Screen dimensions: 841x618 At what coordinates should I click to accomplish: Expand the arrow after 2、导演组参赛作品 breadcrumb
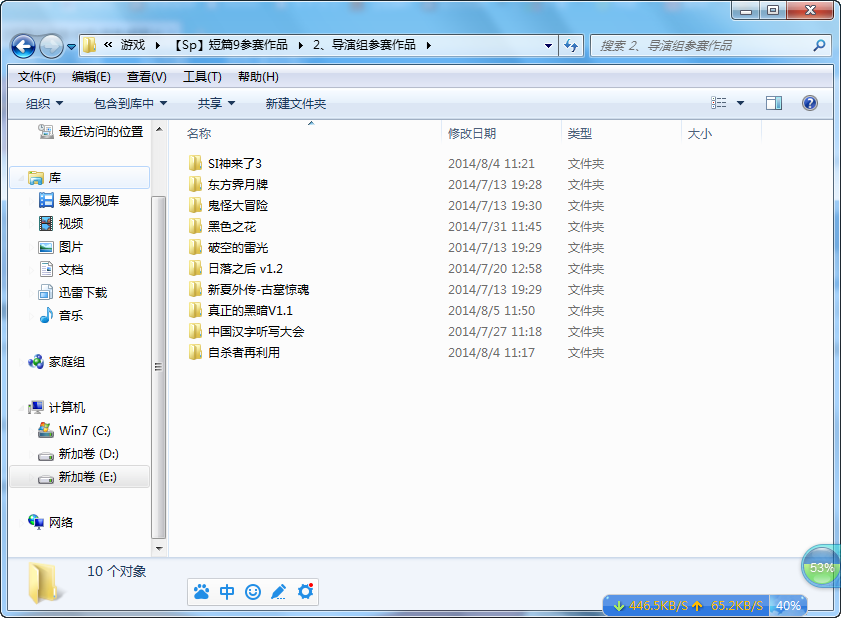429,46
